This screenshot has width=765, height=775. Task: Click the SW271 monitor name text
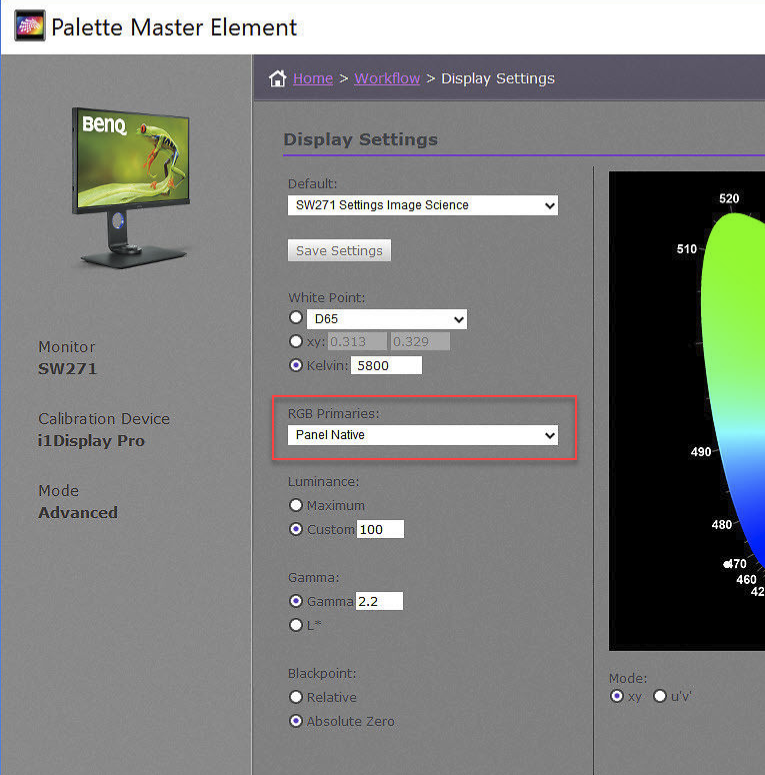pos(67,369)
